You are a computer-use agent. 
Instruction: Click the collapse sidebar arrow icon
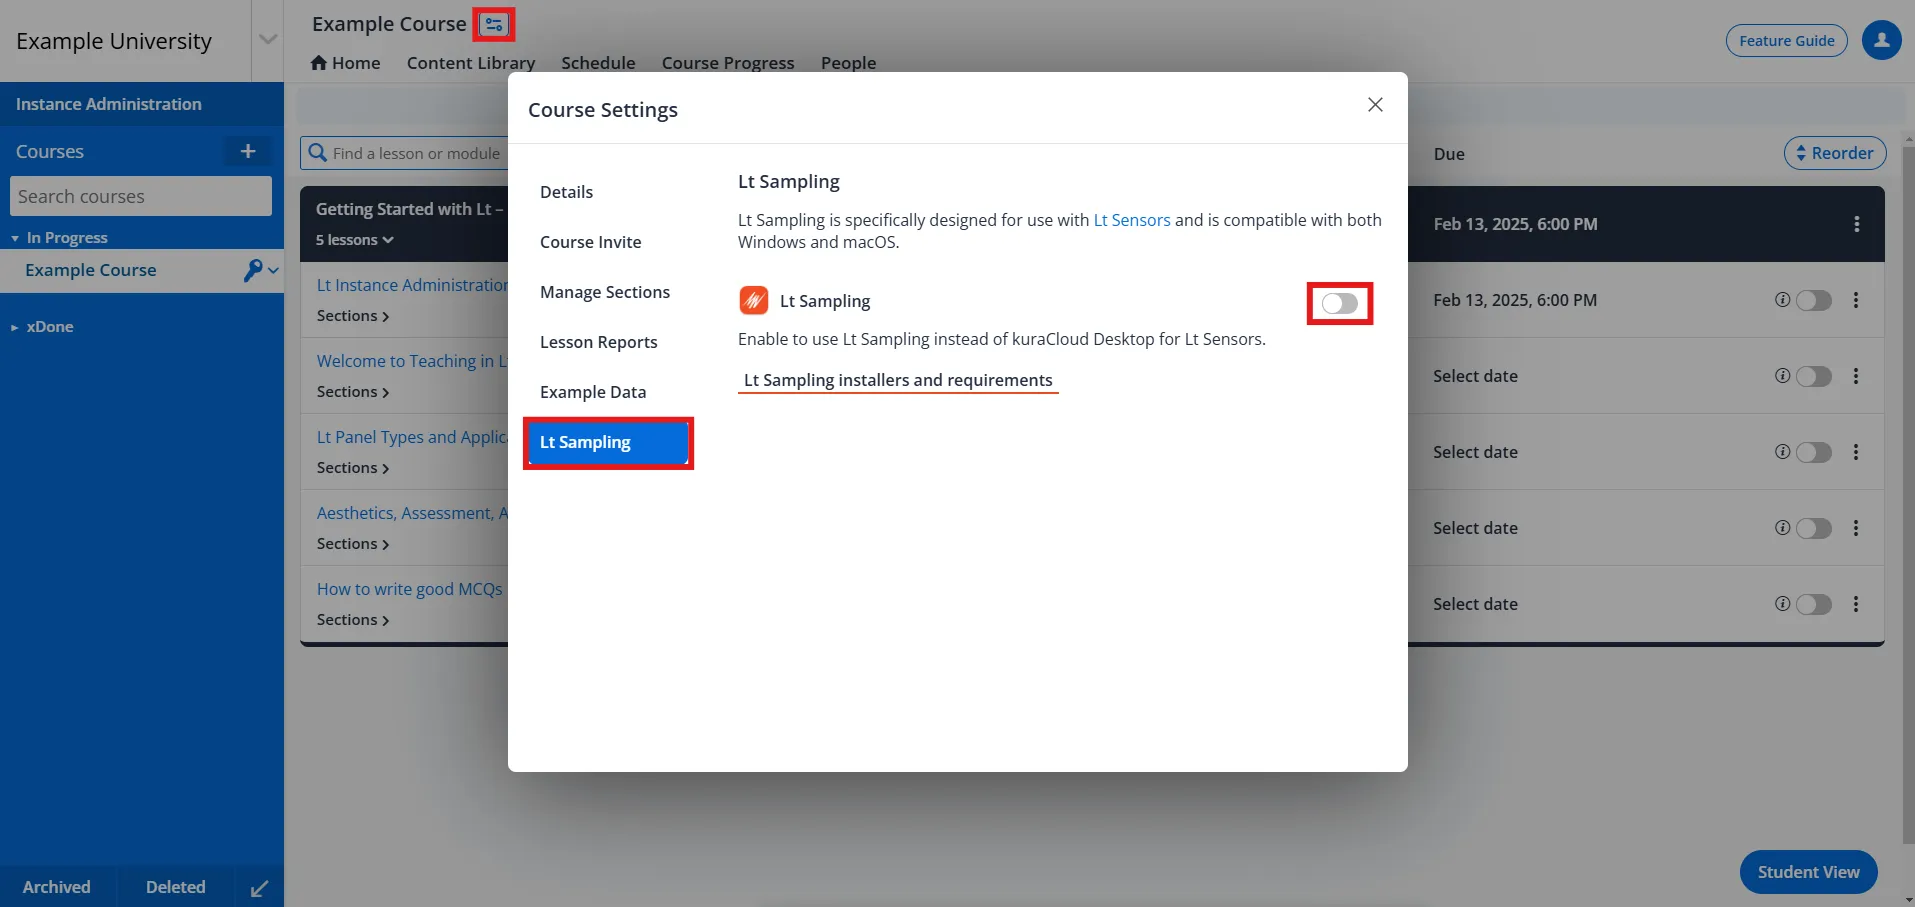pyautogui.click(x=259, y=888)
